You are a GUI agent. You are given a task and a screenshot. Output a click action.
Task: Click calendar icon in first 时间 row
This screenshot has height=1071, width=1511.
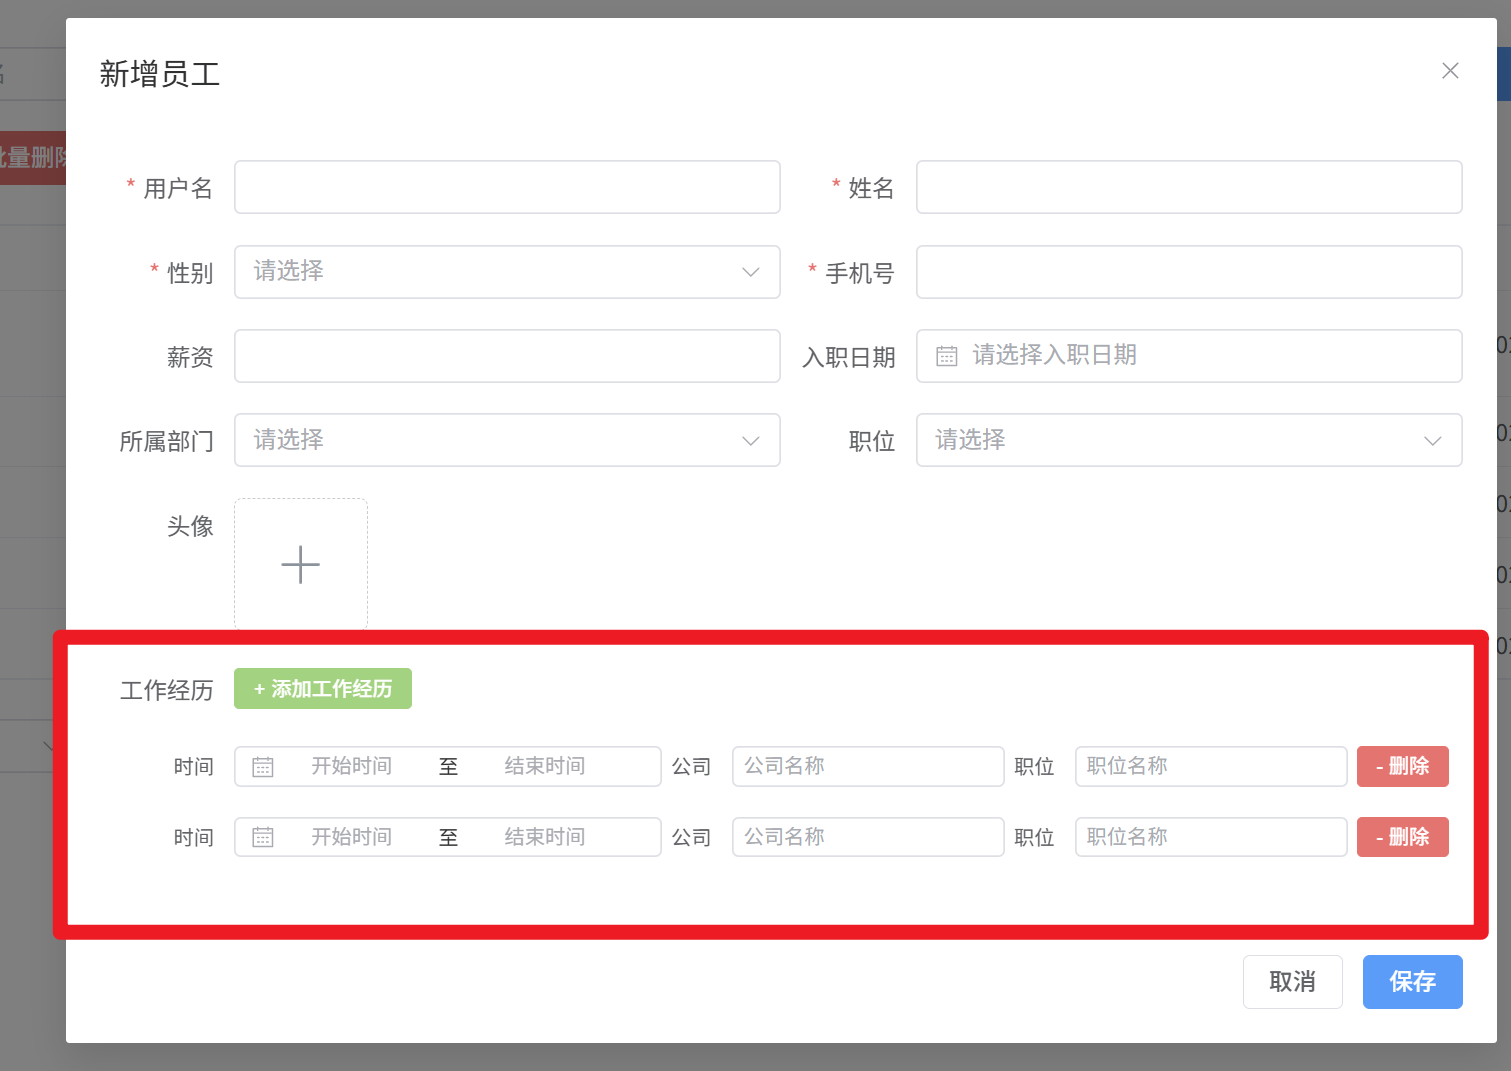coord(263,767)
